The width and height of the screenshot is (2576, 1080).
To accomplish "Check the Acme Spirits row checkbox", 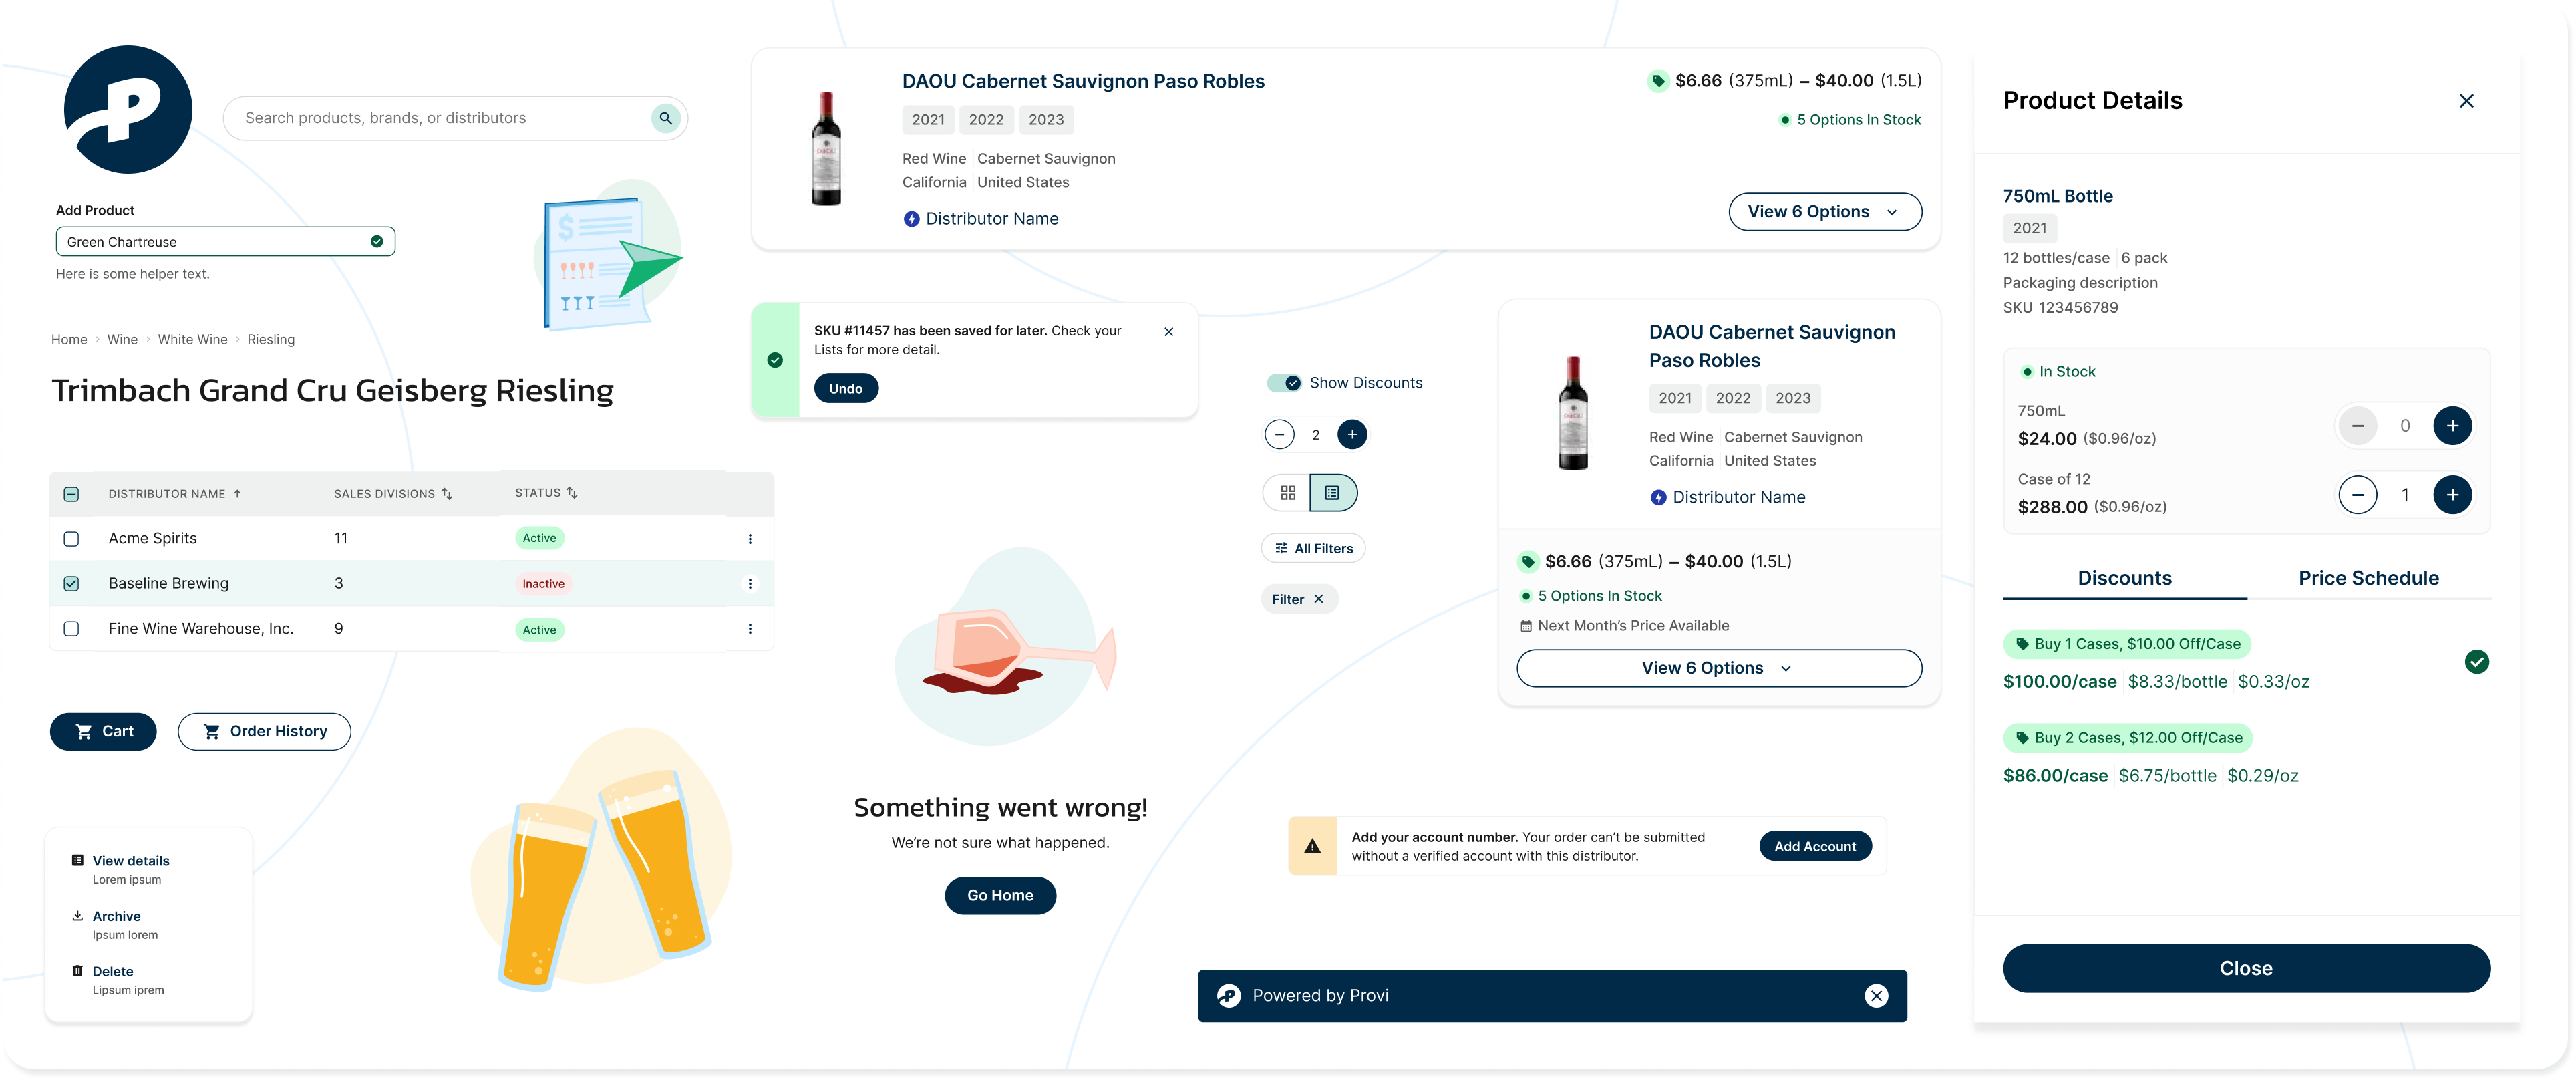I will point(71,539).
